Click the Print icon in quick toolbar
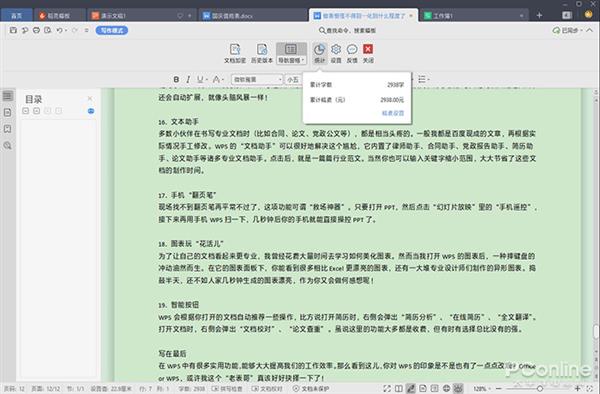 (x=36, y=30)
